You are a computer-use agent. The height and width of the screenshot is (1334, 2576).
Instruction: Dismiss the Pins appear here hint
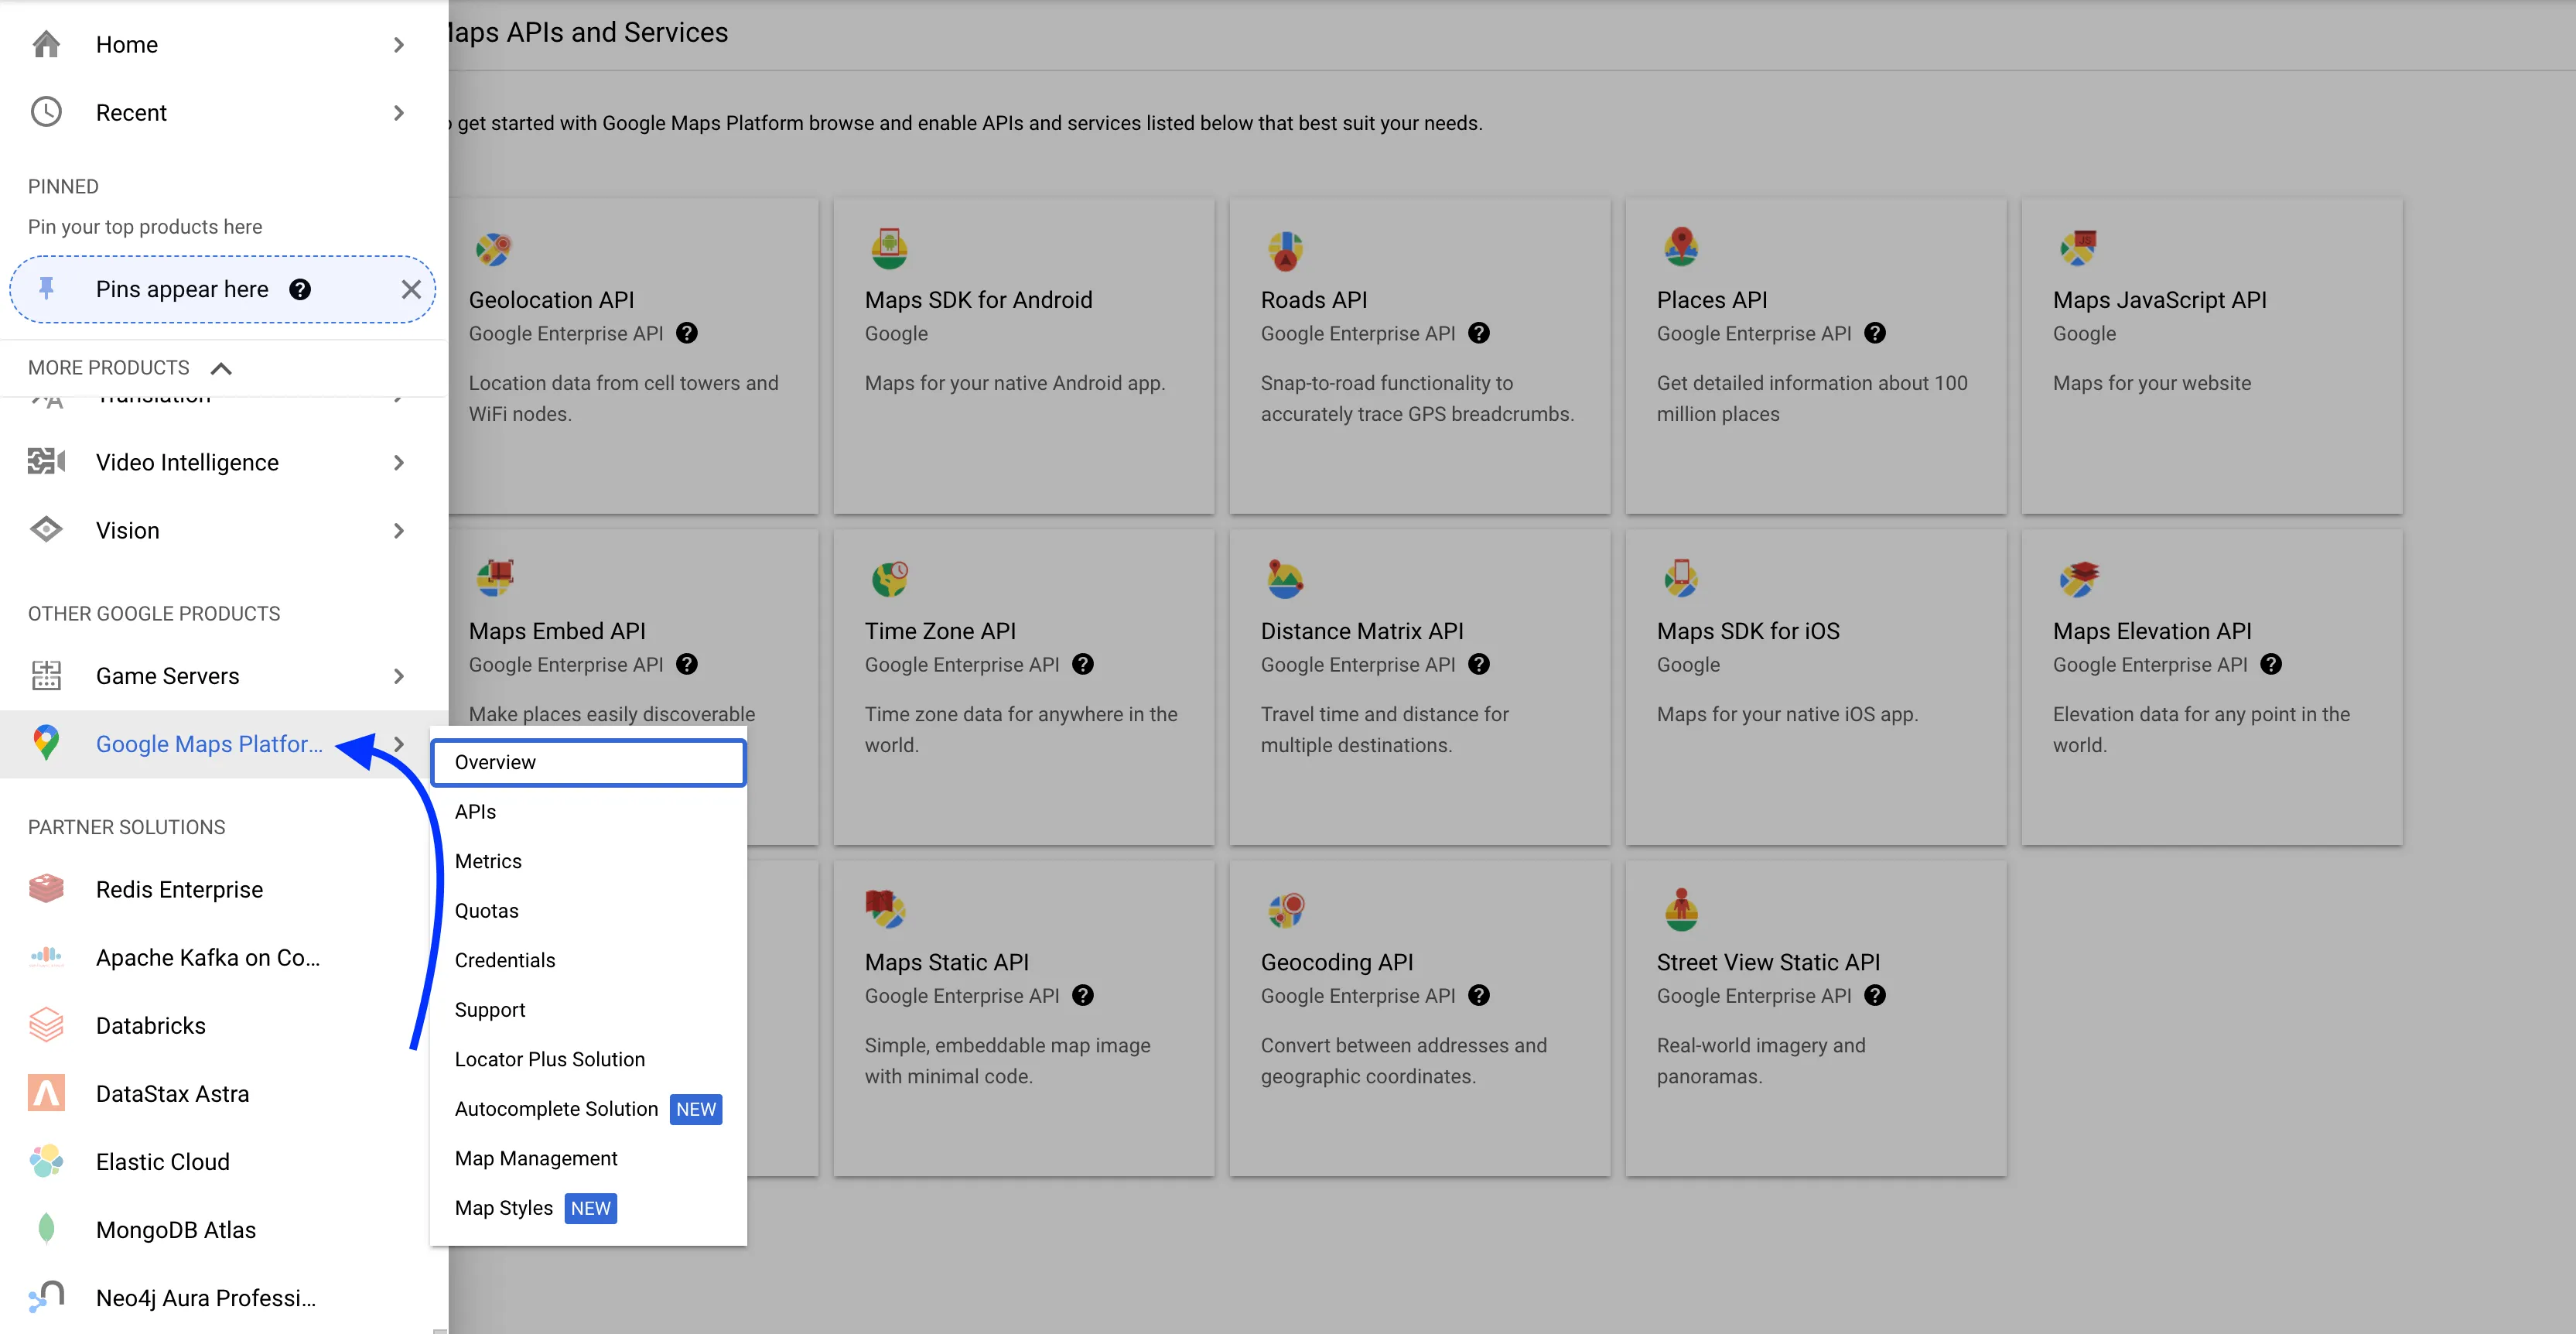click(x=411, y=289)
